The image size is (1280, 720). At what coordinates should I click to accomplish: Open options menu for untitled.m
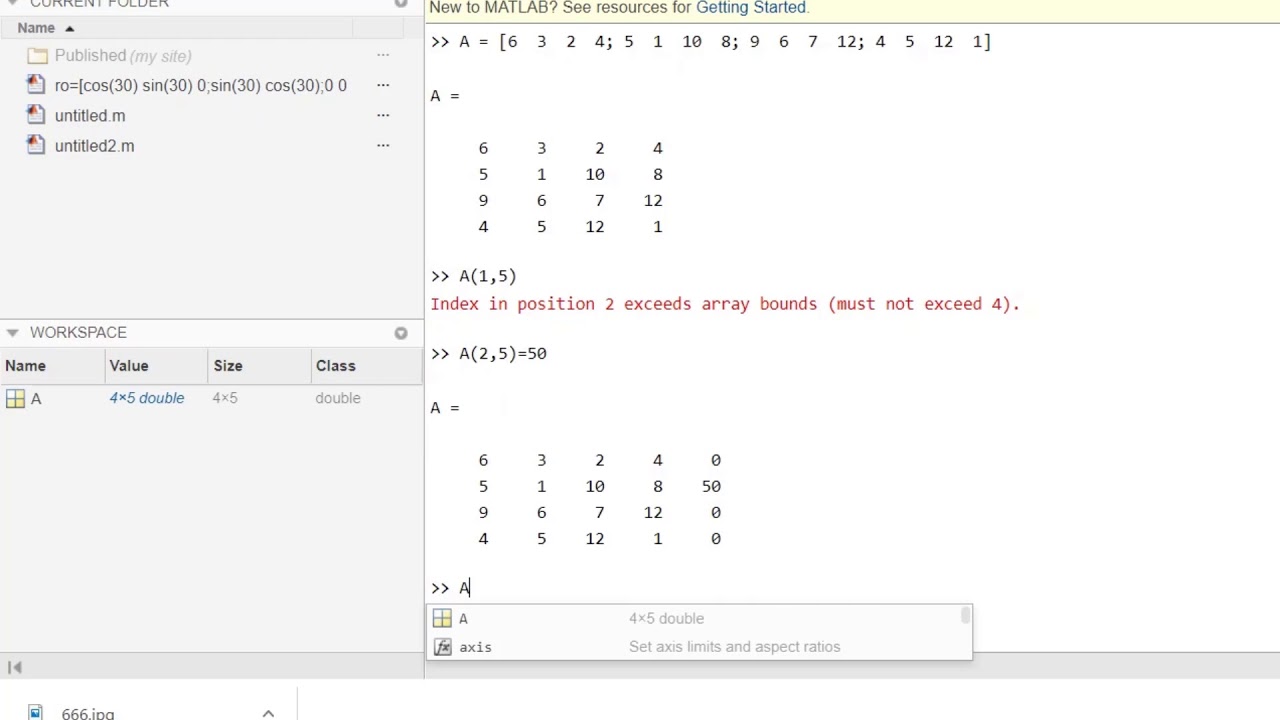pyautogui.click(x=383, y=115)
